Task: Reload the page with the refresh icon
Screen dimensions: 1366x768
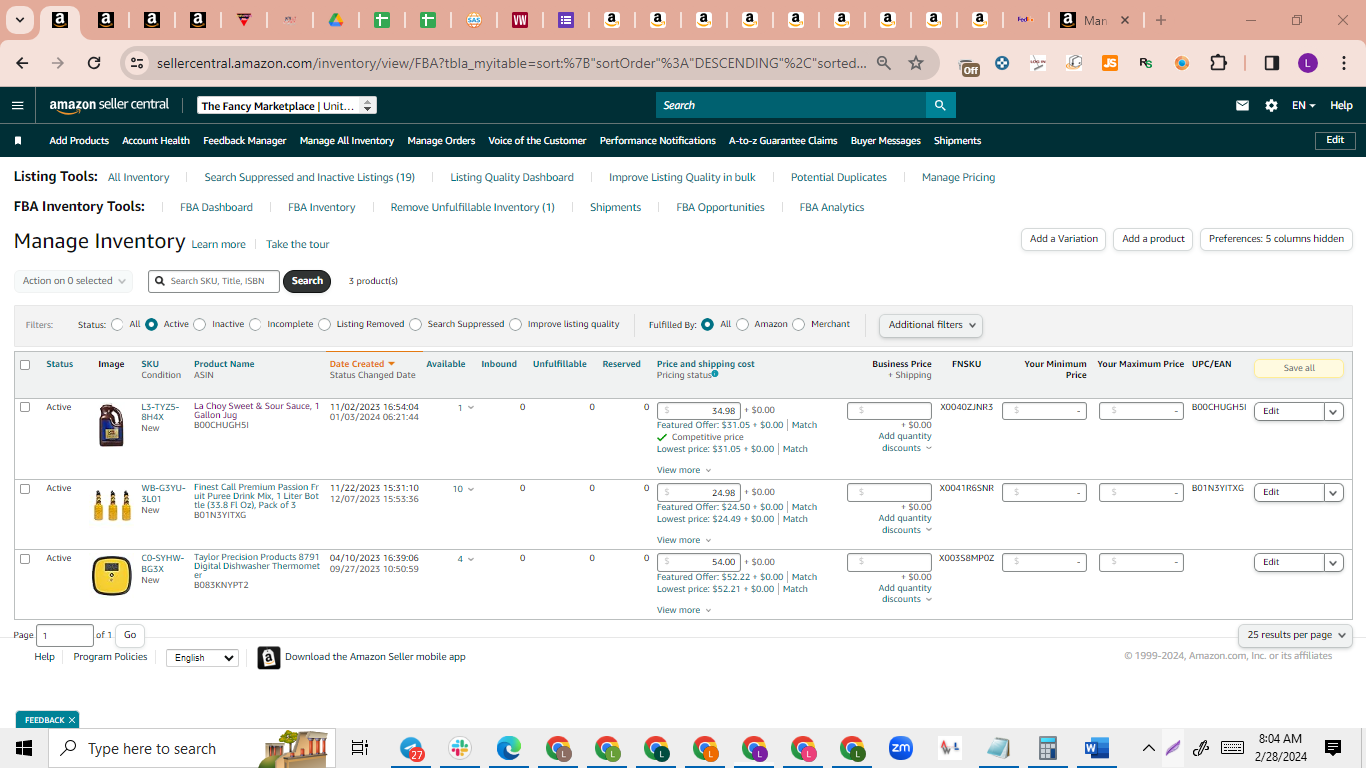Action: point(94,63)
